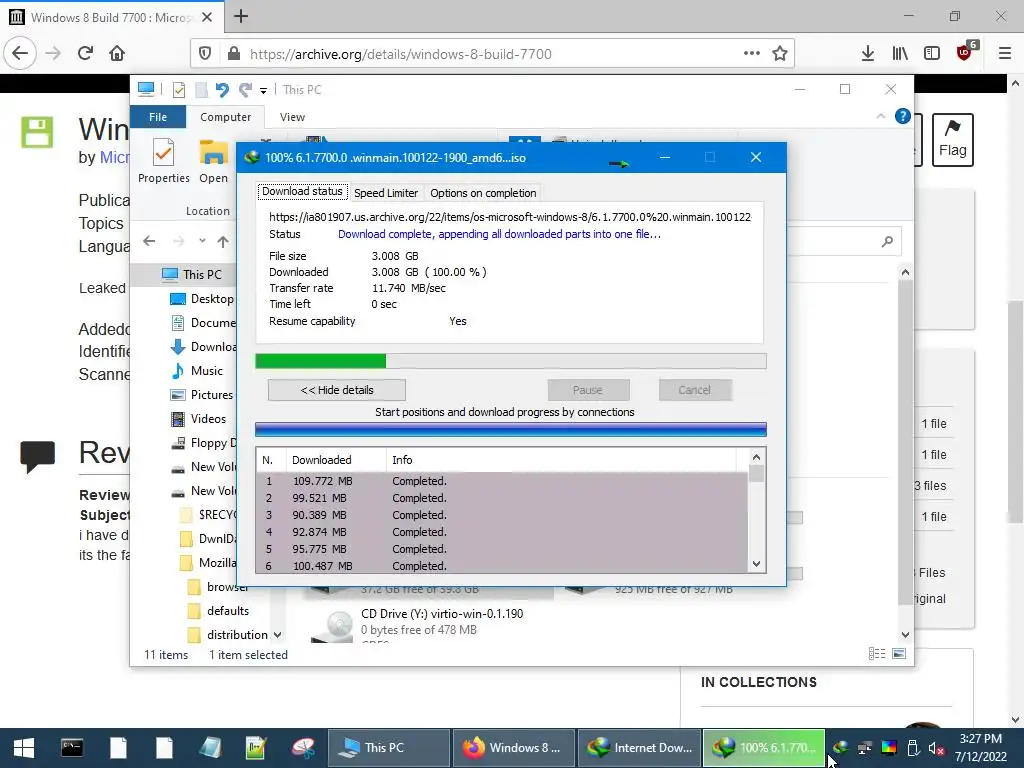Open the Firefox hamburger menu
The width and height of the screenshot is (1024, 768).
tap(1005, 54)
